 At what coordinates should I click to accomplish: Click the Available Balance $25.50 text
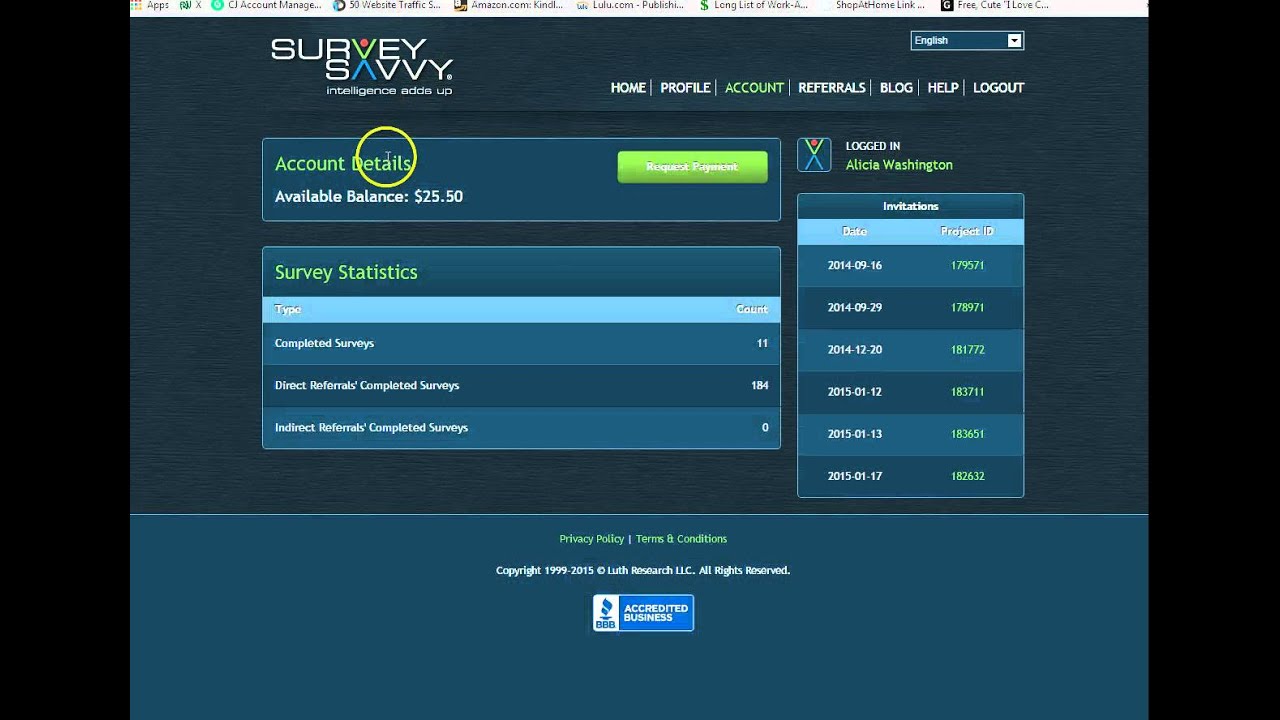tap(369, 197)
